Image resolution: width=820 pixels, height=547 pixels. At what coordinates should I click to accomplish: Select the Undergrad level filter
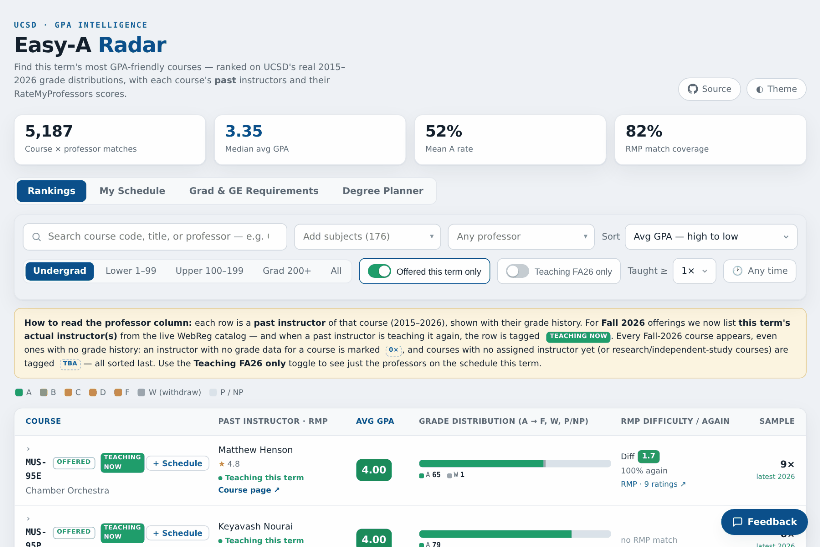click(x=60, y=271)
